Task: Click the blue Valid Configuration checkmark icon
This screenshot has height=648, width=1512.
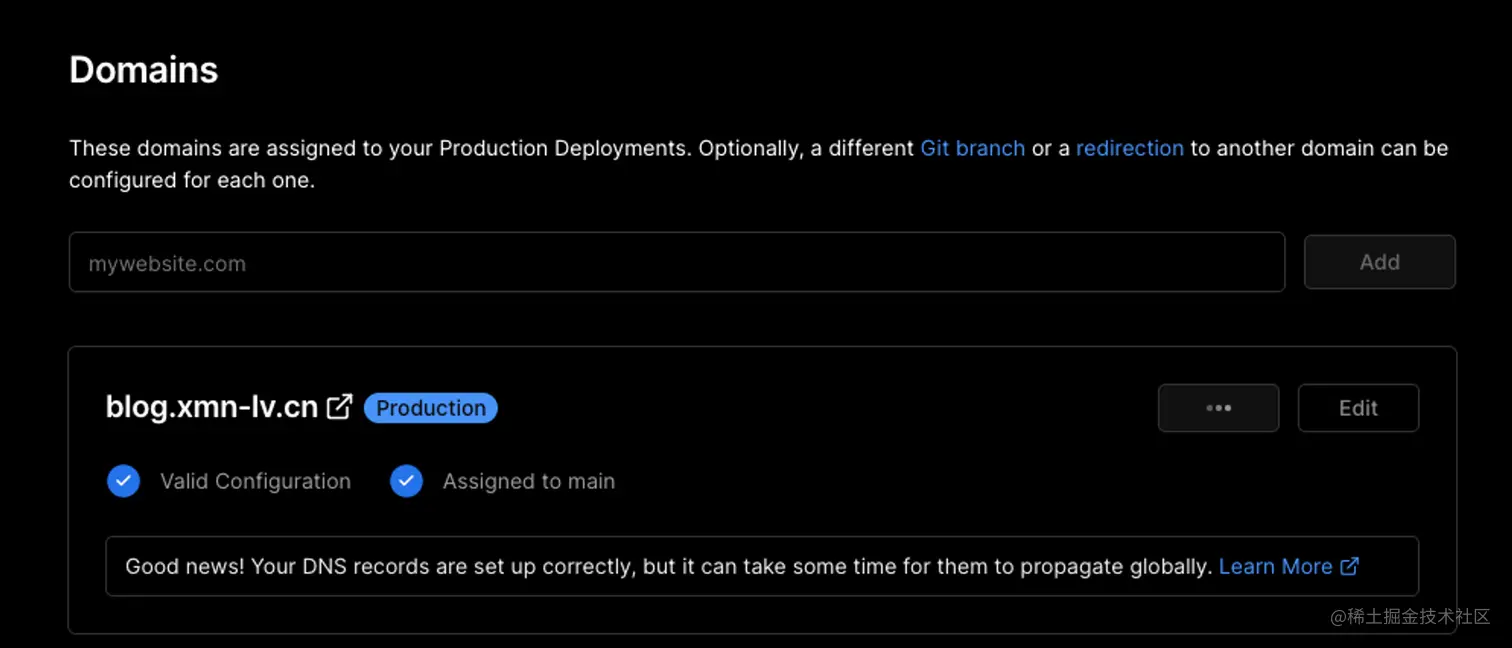Action: (x=123, y=481)
